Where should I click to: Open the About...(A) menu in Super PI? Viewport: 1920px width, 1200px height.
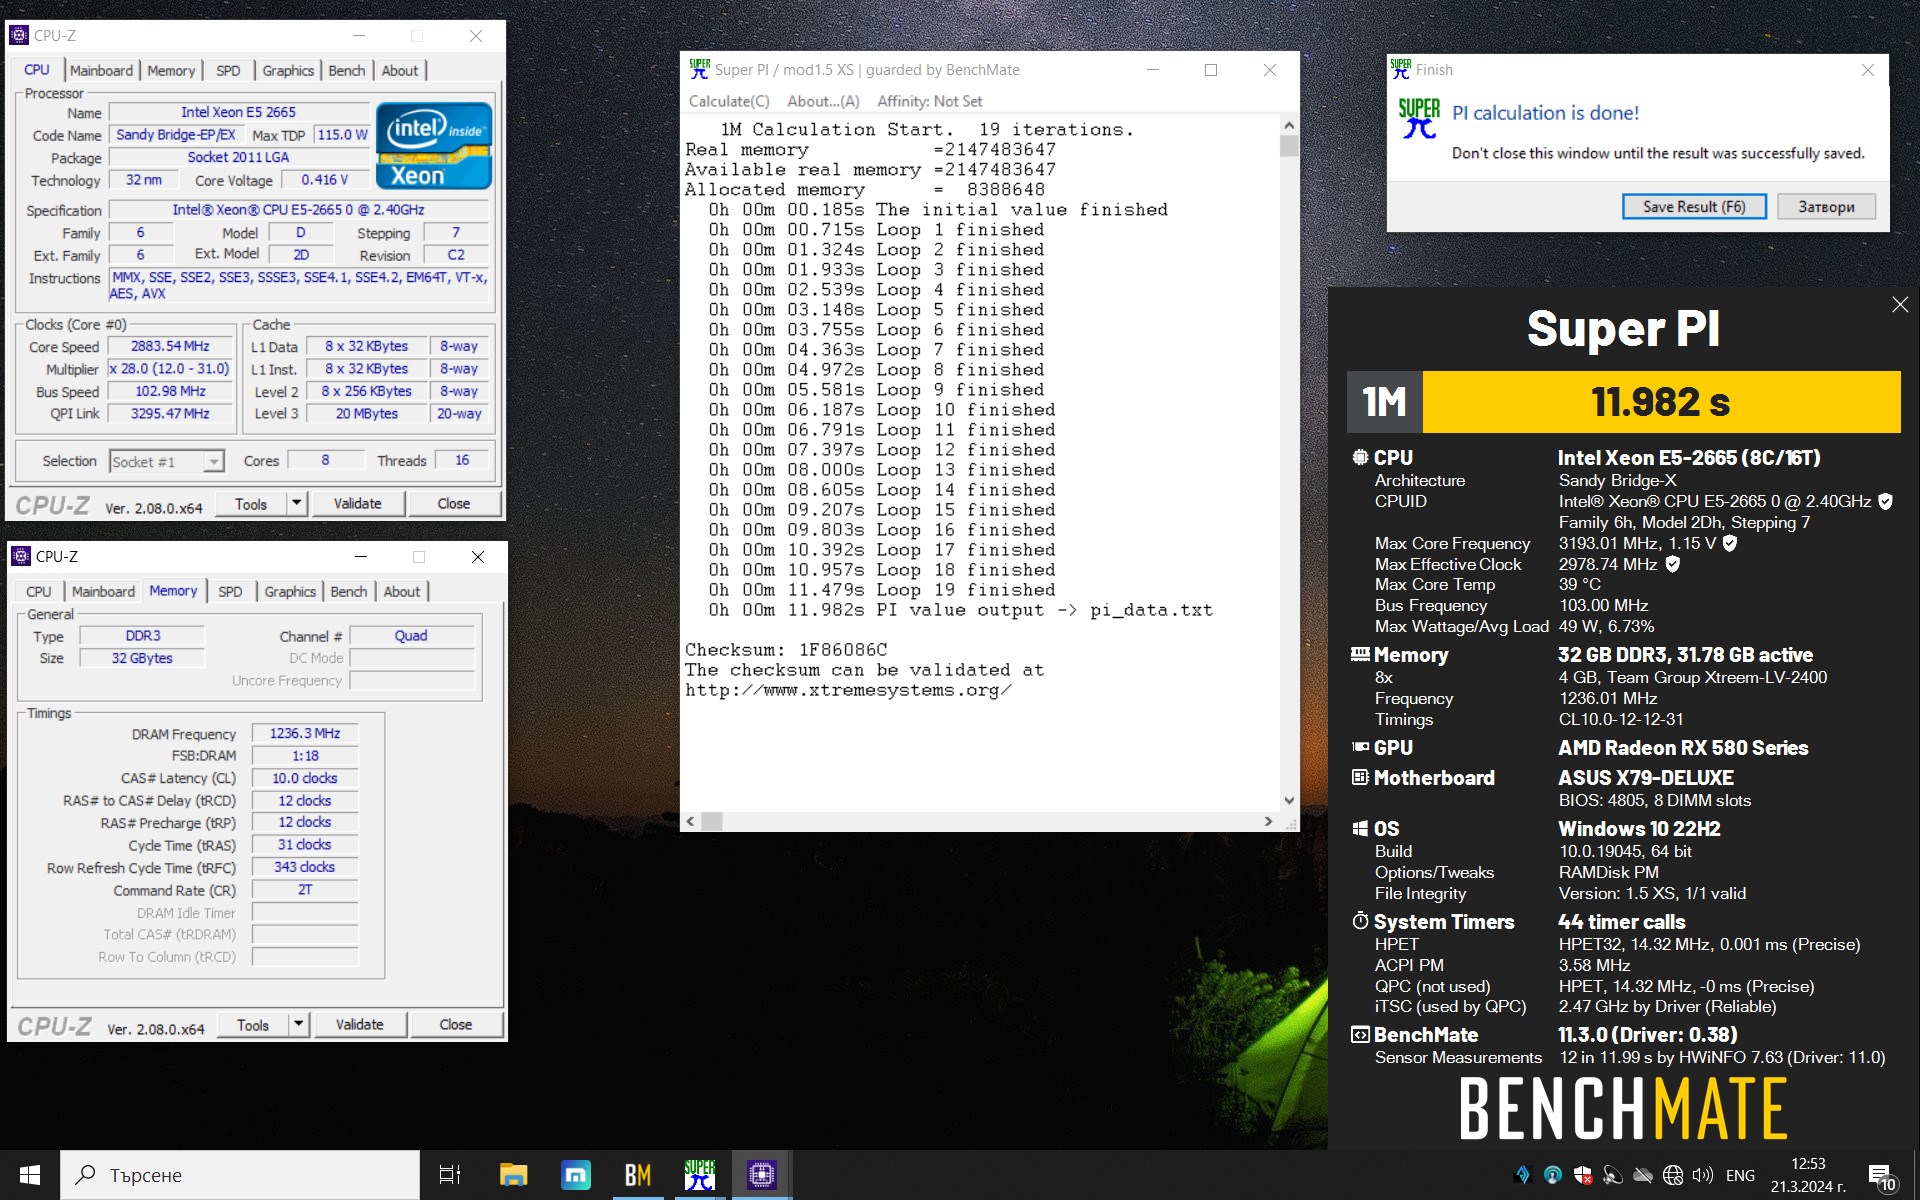(823, 101)
